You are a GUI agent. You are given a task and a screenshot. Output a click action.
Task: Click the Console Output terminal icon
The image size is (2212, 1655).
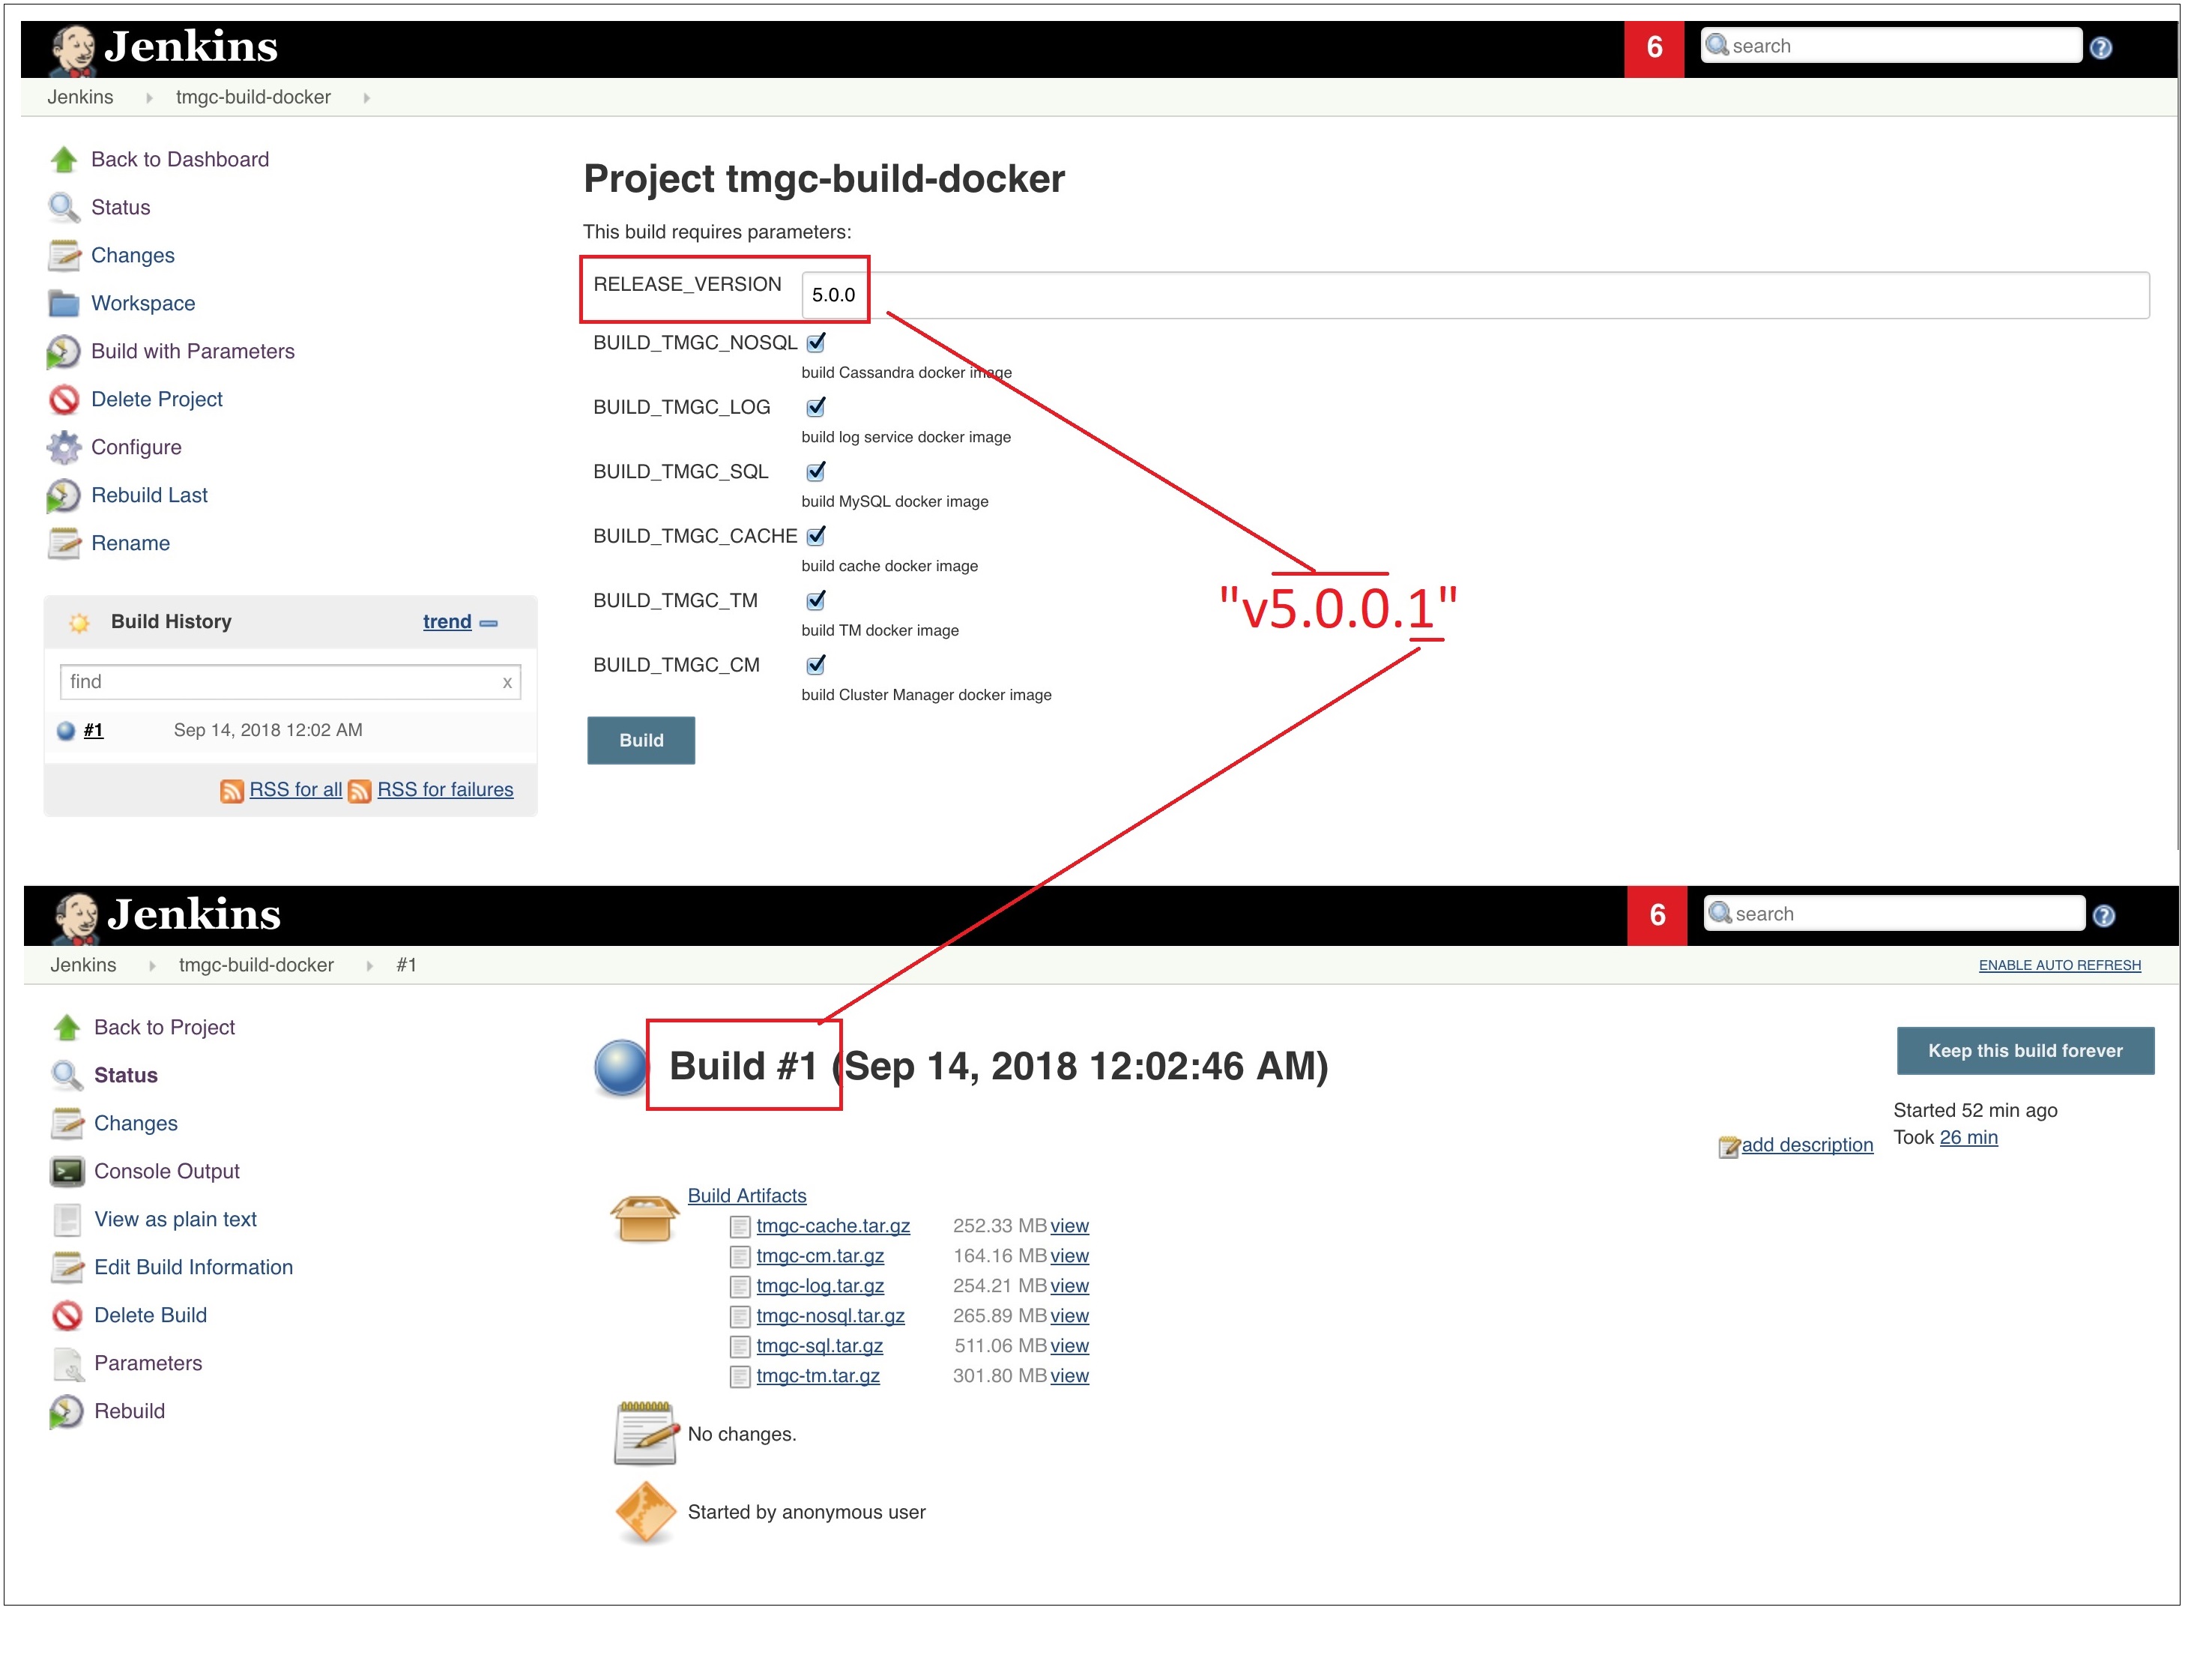tap(67, 1172)
